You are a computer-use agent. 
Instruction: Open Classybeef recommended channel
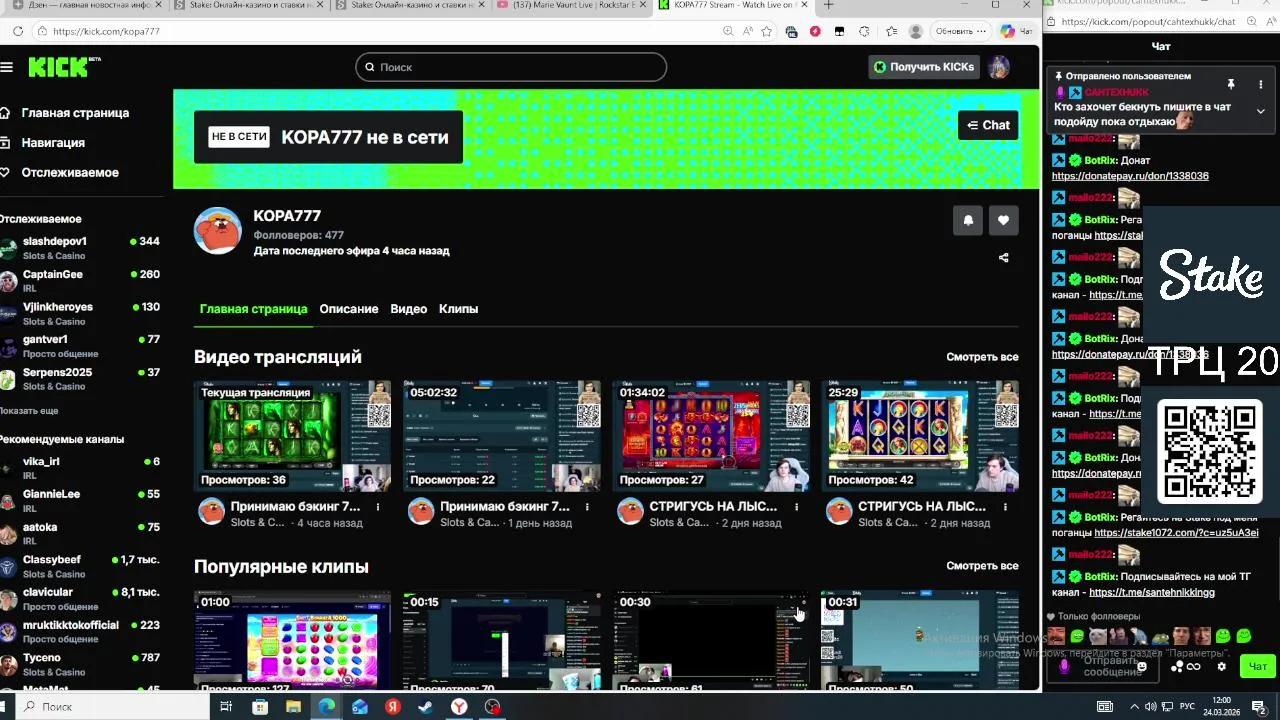[80, 566]
